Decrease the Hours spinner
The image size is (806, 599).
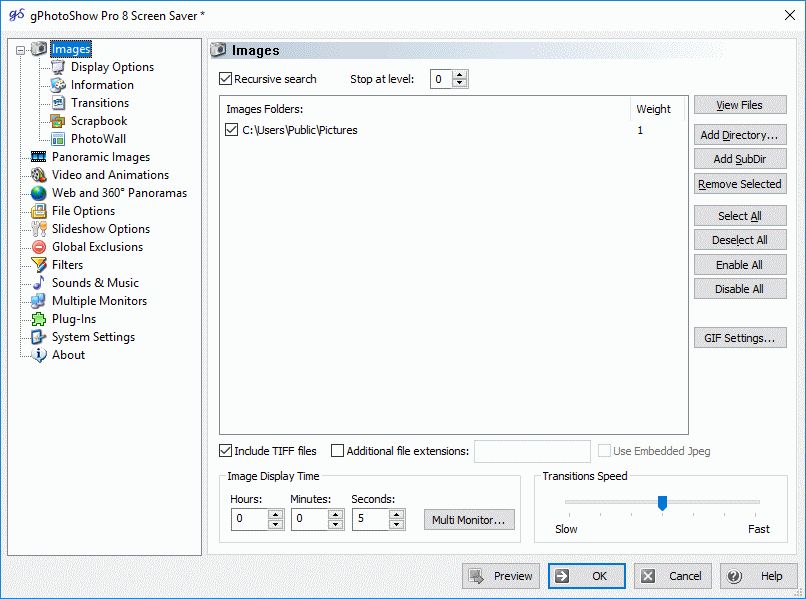tap(276, 524)
